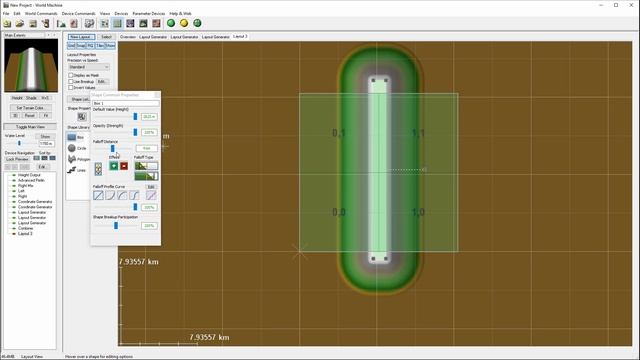Open the Device Commands menu
Viewport: 640px width, 360px height.
78,13
